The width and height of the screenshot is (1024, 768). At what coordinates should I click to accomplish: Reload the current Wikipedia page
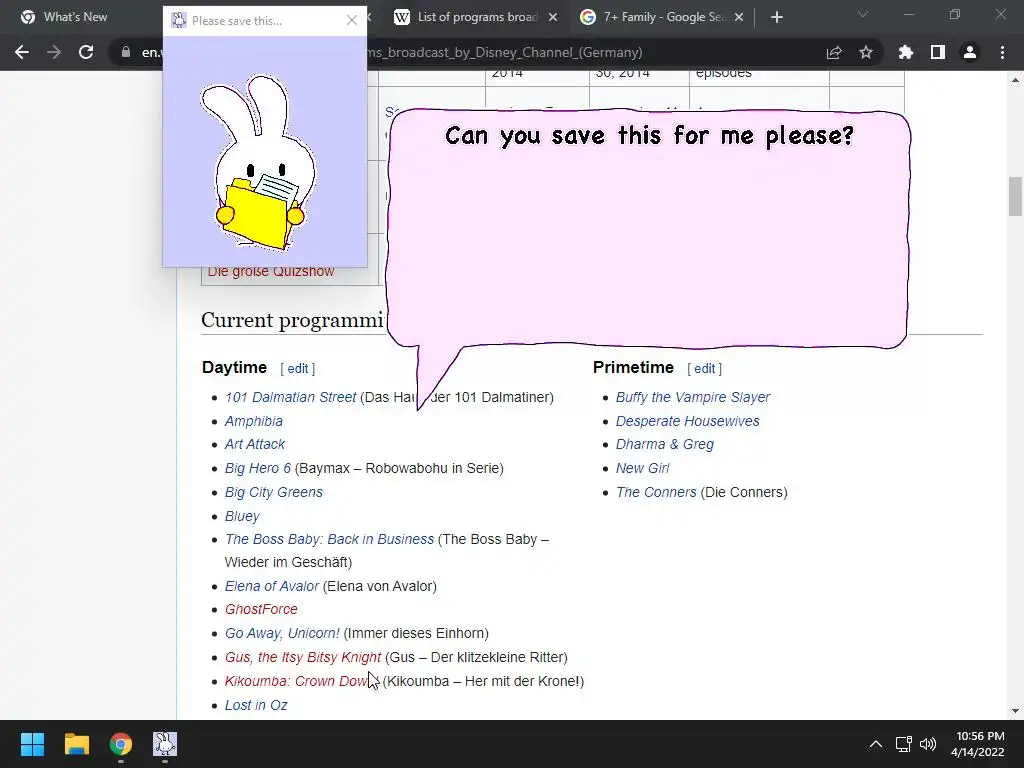point(86,52)
